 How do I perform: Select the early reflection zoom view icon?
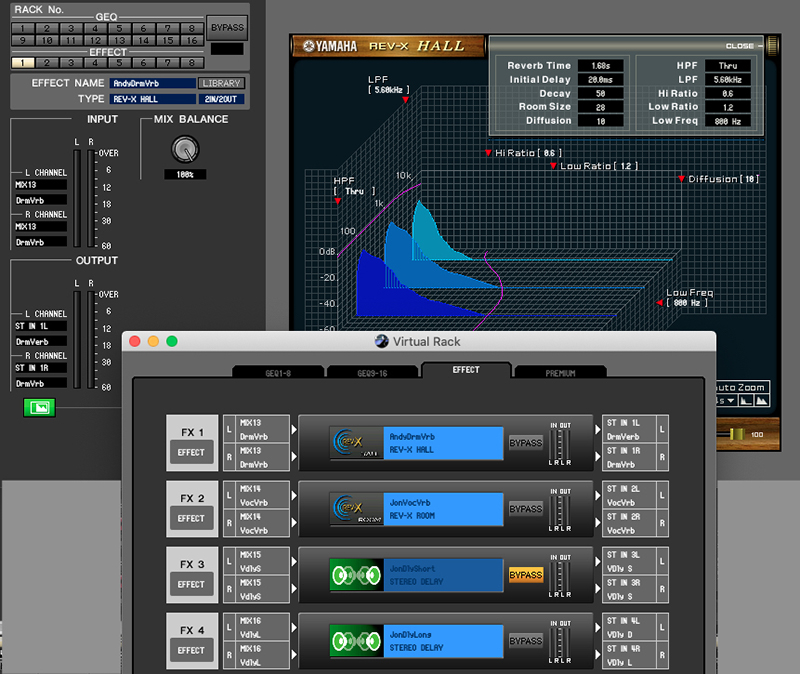(746, 401)
